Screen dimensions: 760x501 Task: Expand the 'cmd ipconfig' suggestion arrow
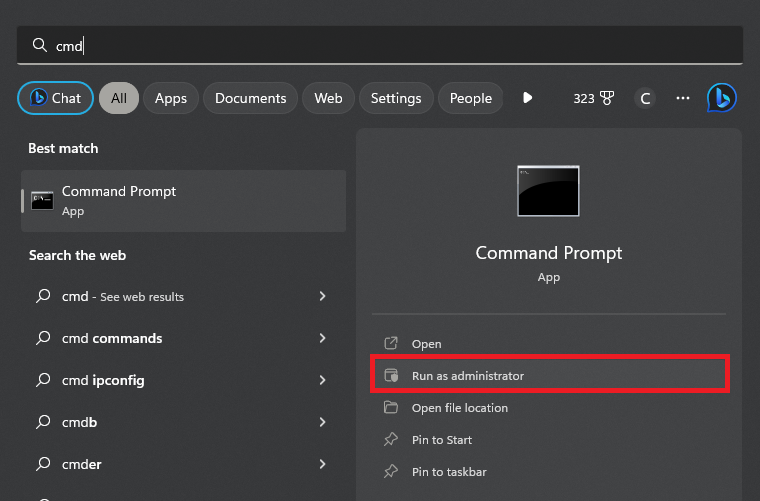click(x=322, y=380)
